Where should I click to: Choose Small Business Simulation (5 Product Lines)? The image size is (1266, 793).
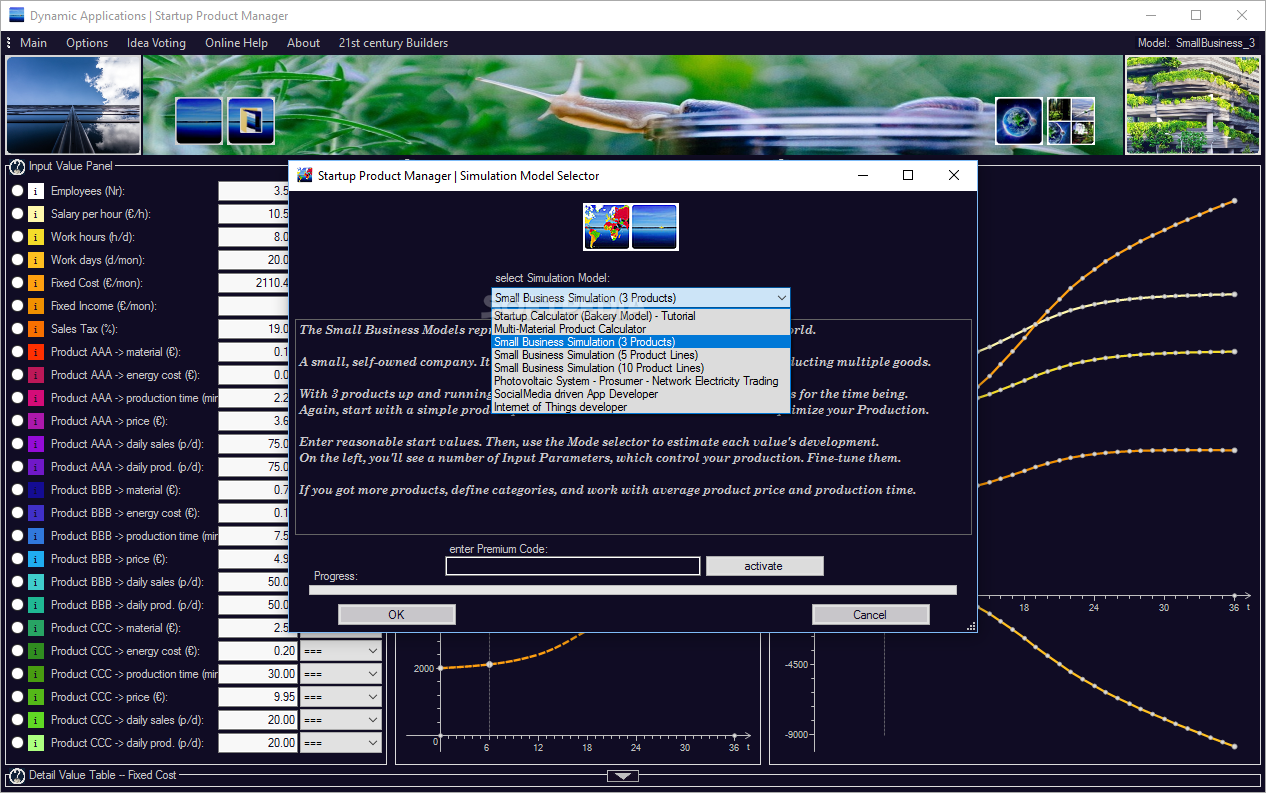pos(641,355)
